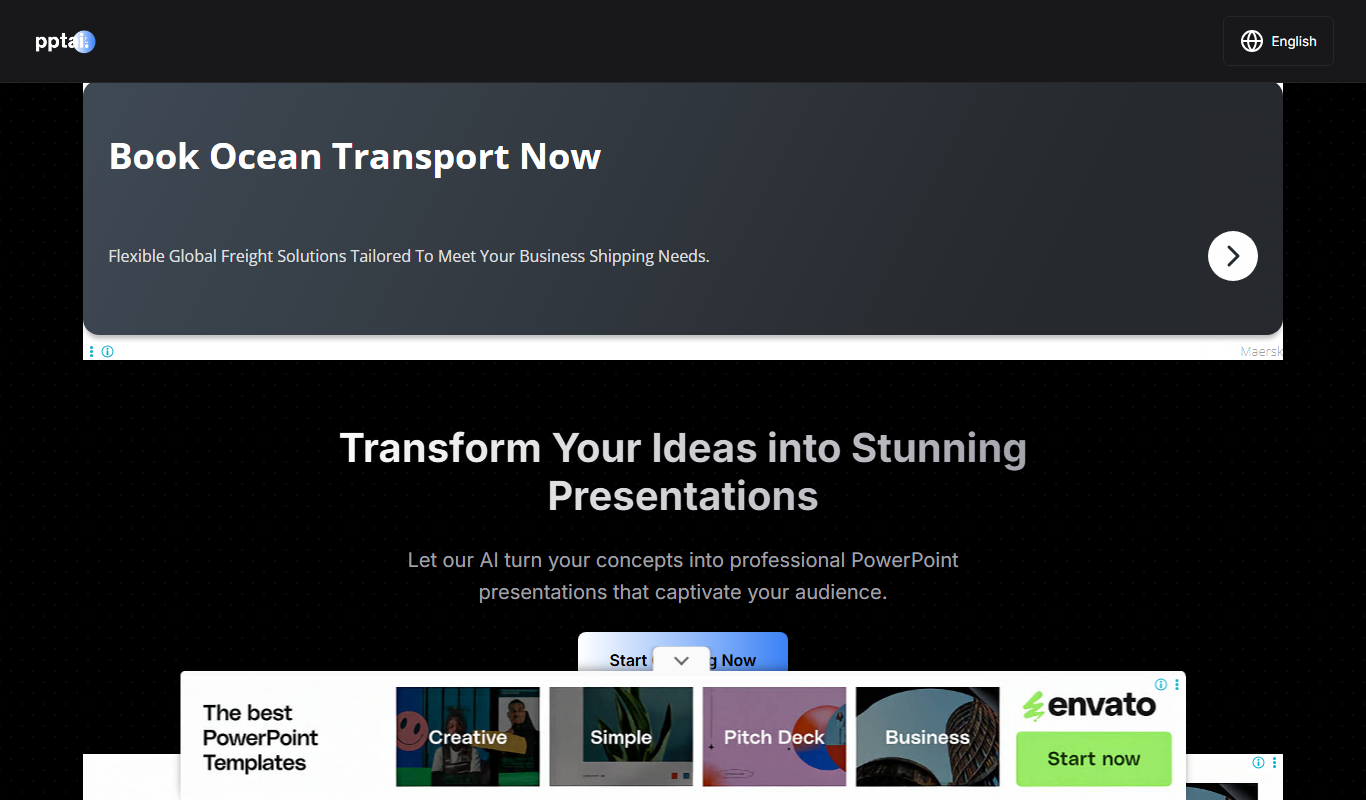
Task: Open the Simple template thumbnail
Action: click(621, 737)
